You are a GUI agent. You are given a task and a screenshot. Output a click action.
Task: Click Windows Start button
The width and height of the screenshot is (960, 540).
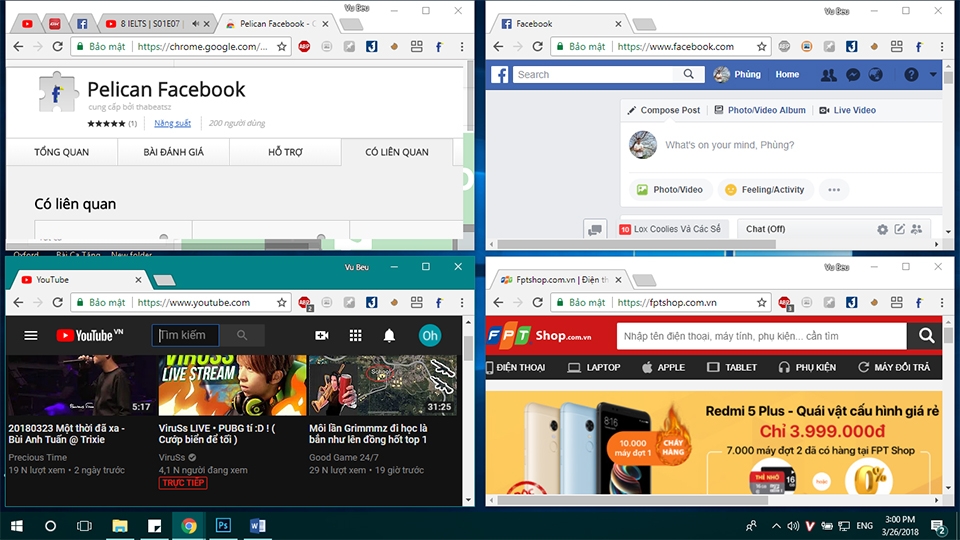click(17, 525)
